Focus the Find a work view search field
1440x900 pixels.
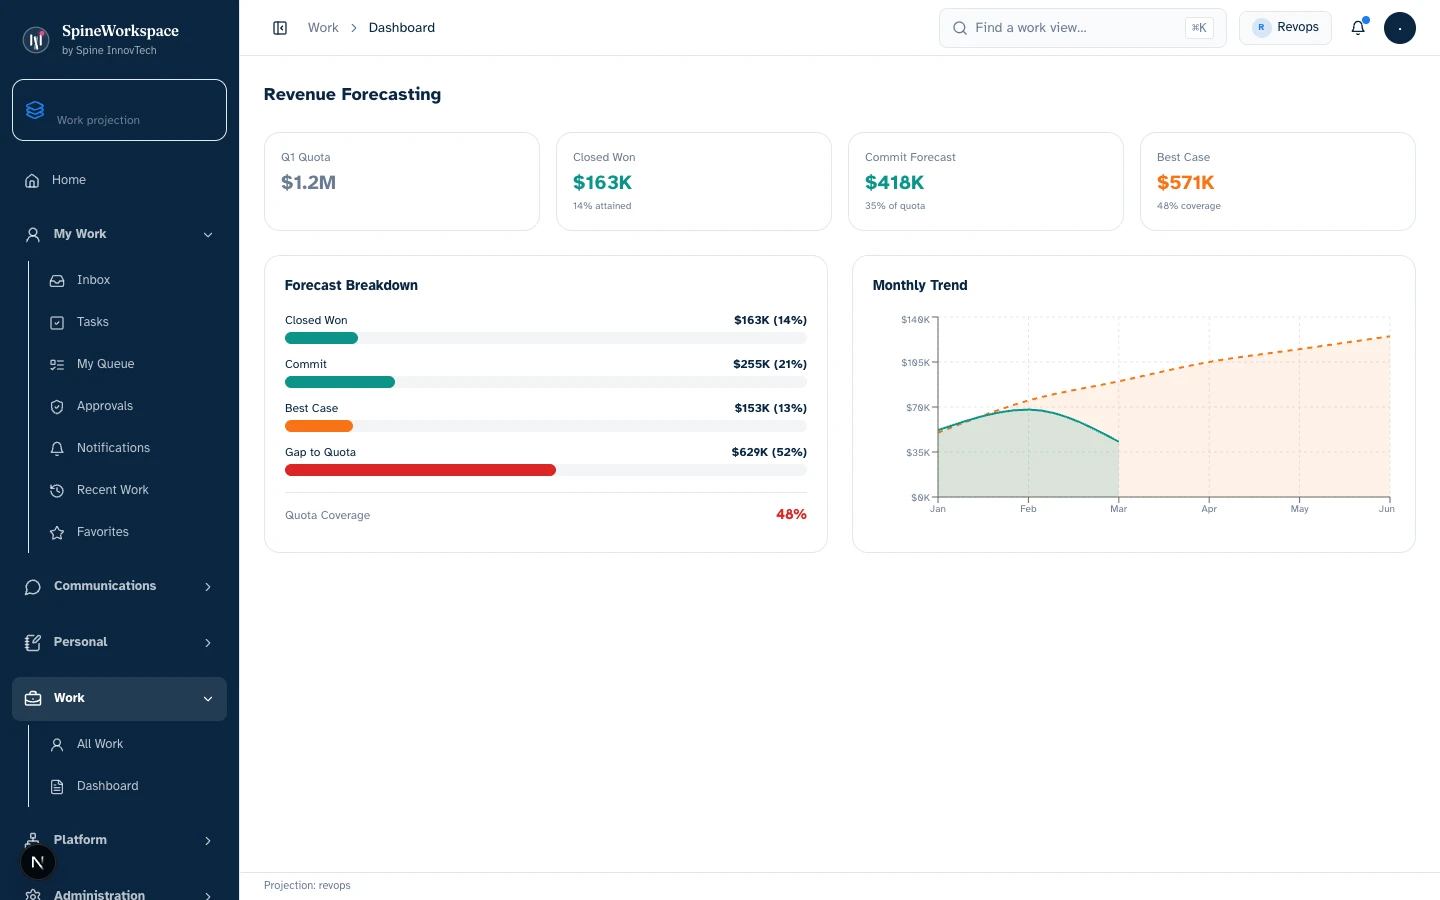(x=1083, y=28)
